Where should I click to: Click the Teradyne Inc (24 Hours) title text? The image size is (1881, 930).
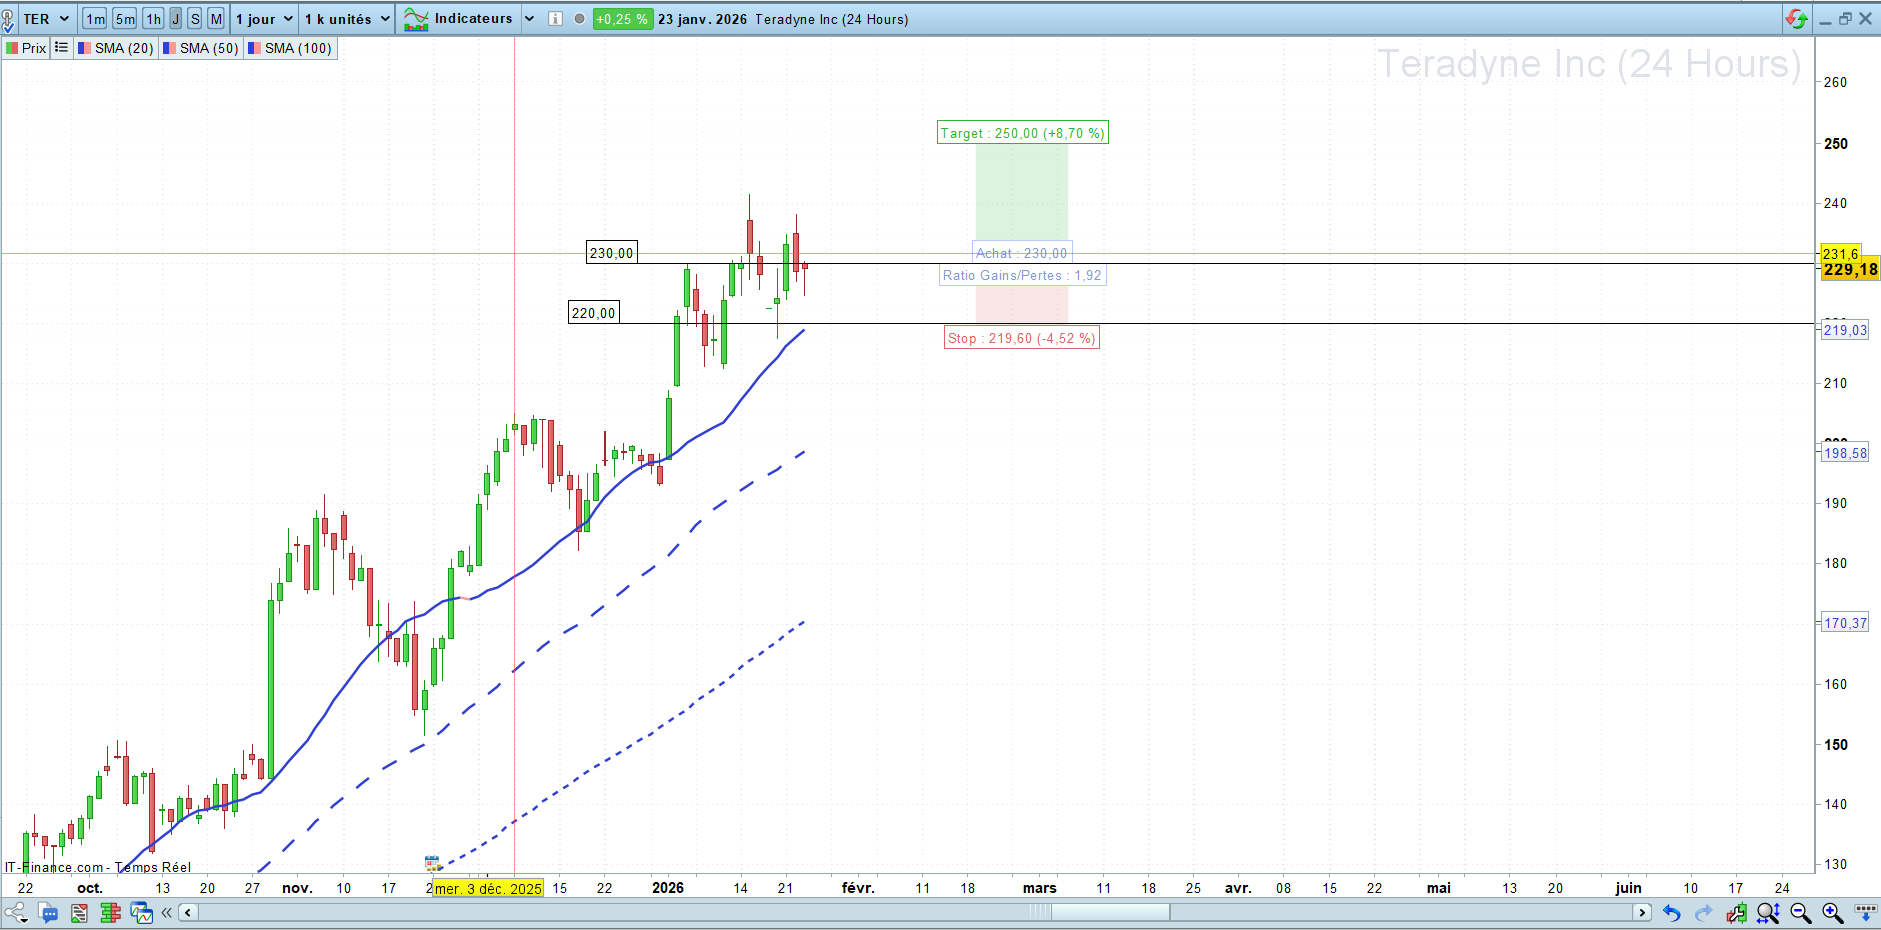[832, 19]
